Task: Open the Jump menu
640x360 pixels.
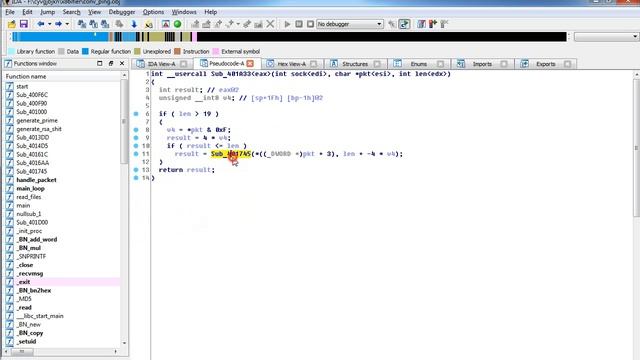Action: click(x=47, y=12)
